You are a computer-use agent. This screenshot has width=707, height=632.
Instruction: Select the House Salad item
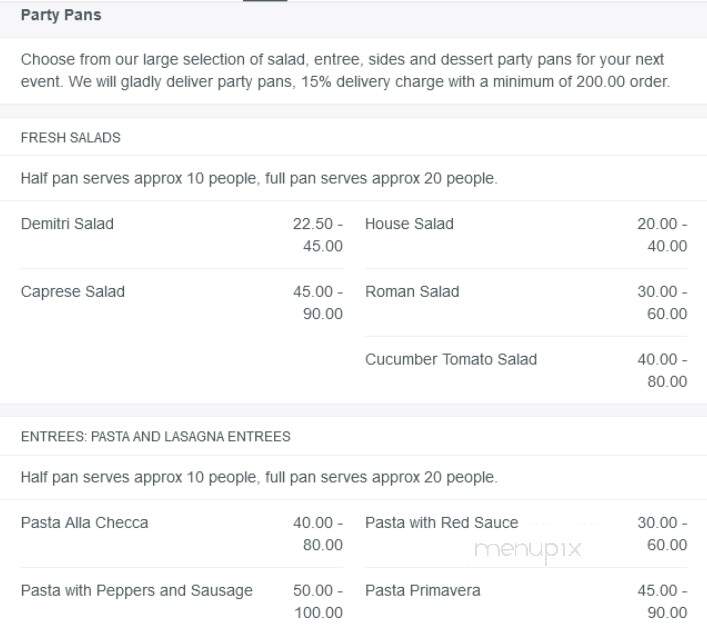pos(409,224)
